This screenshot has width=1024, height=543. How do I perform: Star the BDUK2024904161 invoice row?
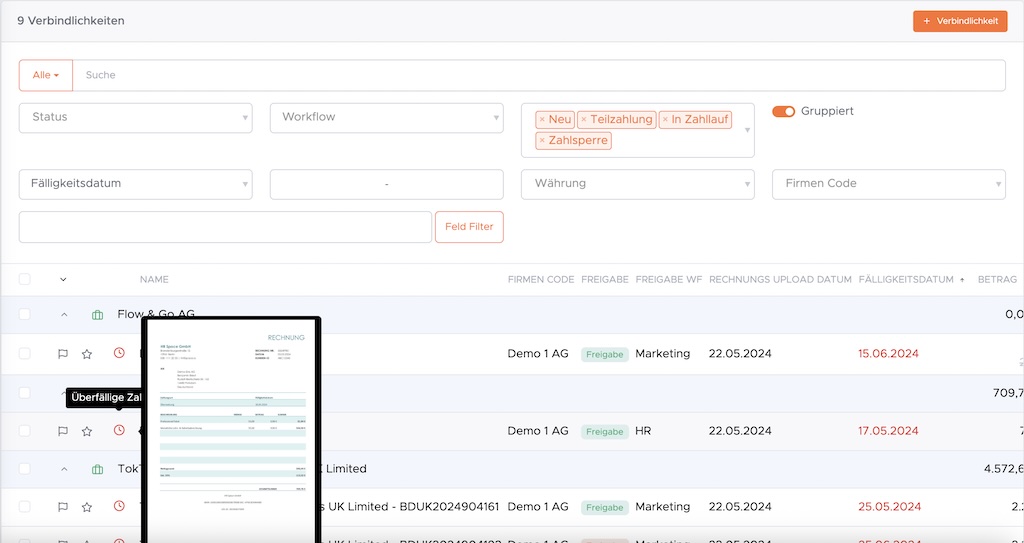click(x=87, y=507)
